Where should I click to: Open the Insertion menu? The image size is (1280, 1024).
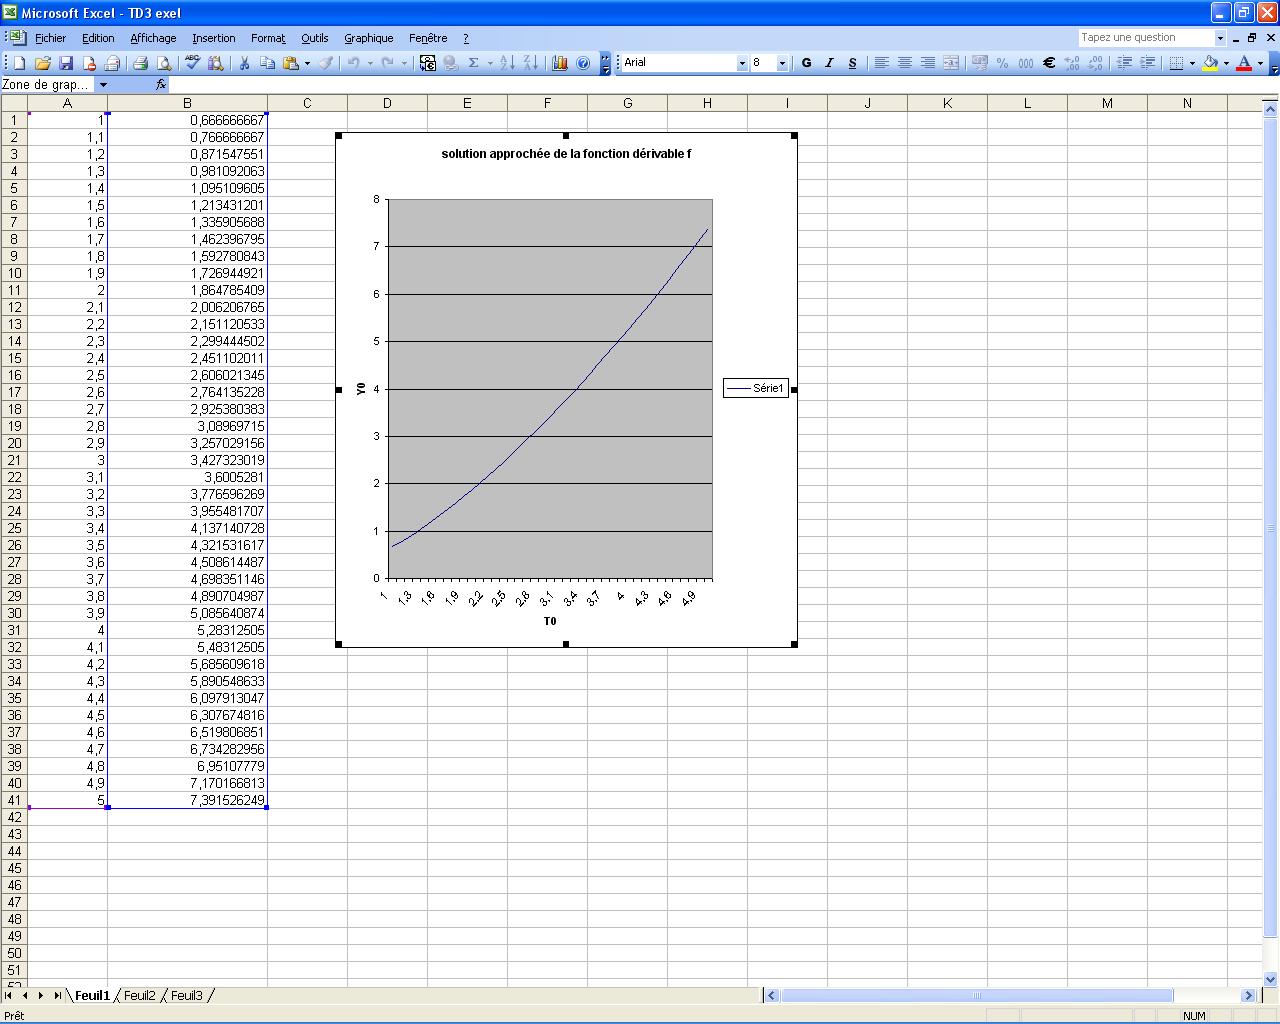[214, 38]
